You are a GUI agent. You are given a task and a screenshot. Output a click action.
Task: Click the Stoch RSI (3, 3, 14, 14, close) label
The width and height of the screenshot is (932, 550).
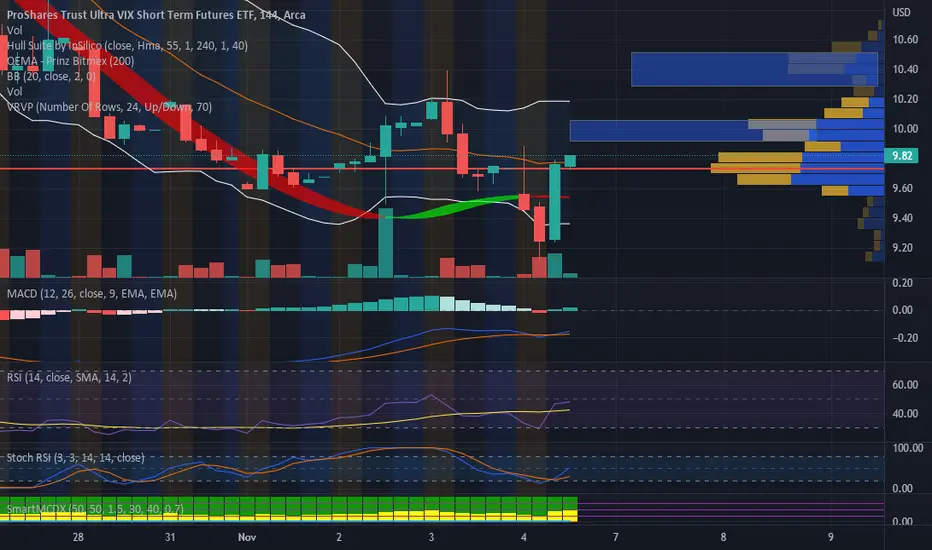tap(75, 457)
